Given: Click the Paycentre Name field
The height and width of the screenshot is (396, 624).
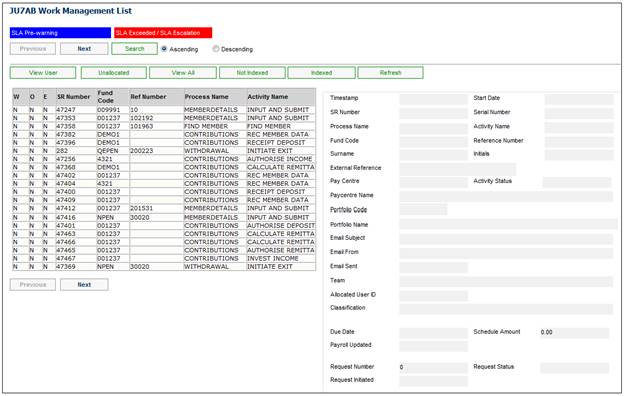Looking at the screenshot, I should click(506, 196).
